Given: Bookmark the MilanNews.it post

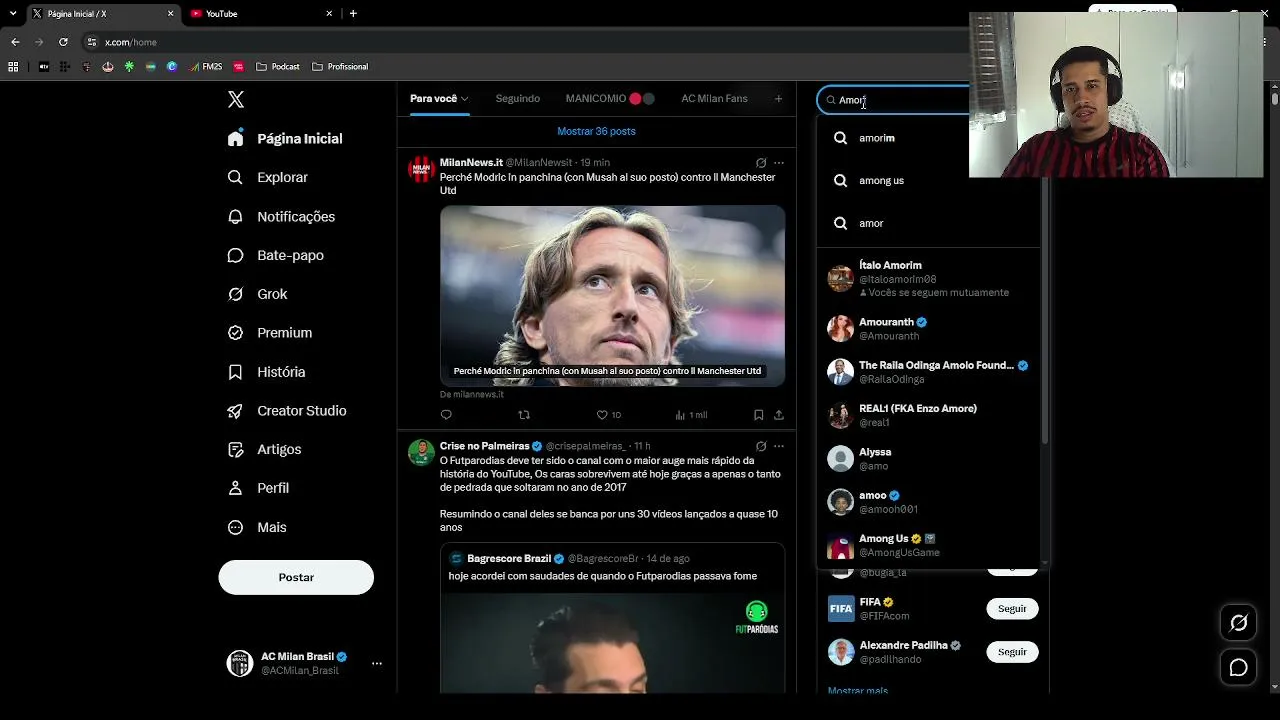Looking at the screenshot, I should click(x=758, y=415).
